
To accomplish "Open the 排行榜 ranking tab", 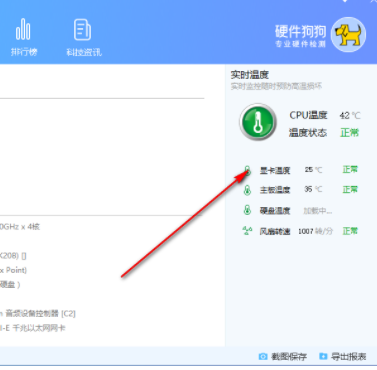I will 24,37.
